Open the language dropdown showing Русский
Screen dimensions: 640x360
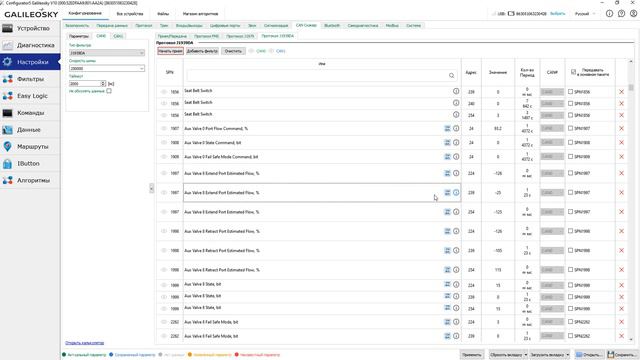pos(585,14)
